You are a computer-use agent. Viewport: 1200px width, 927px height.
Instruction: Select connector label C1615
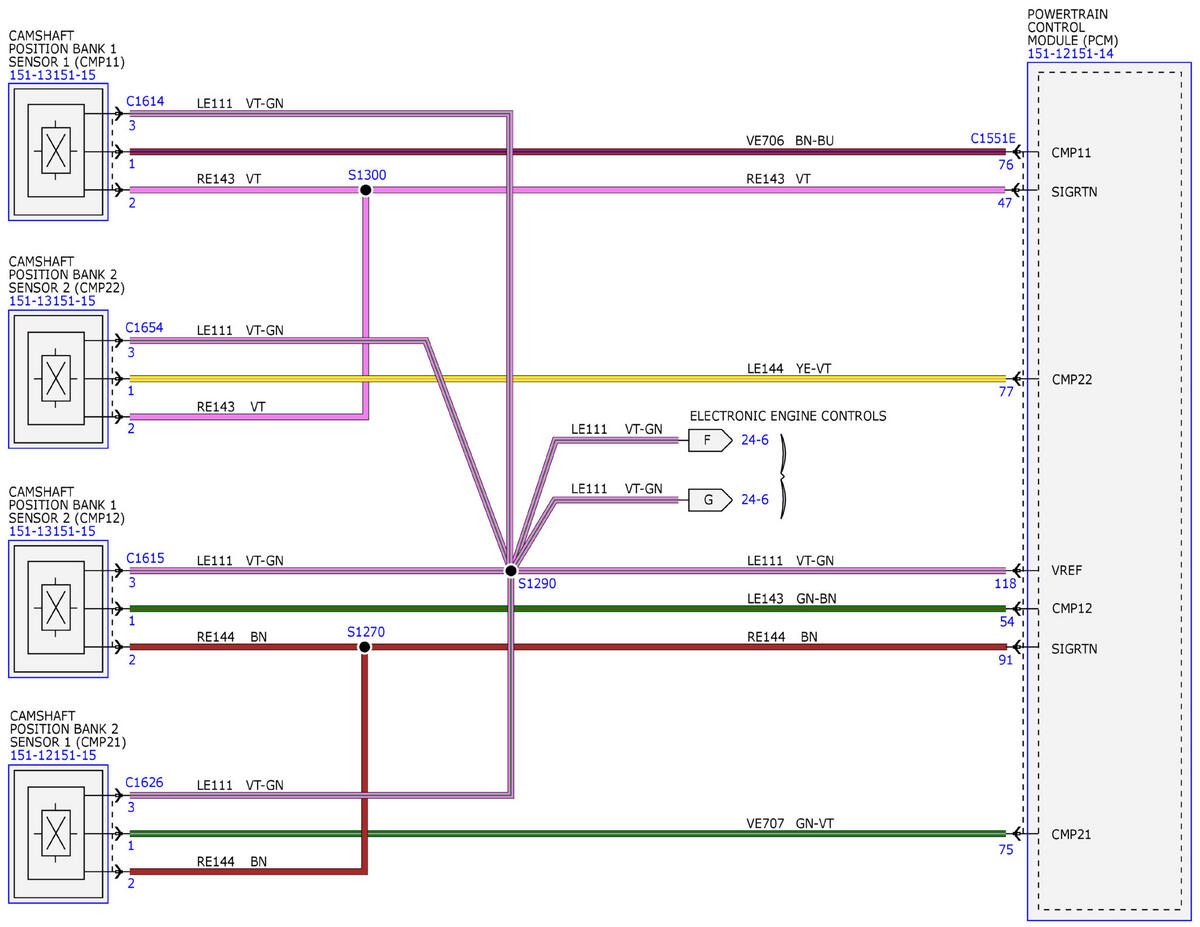[145, 558]
